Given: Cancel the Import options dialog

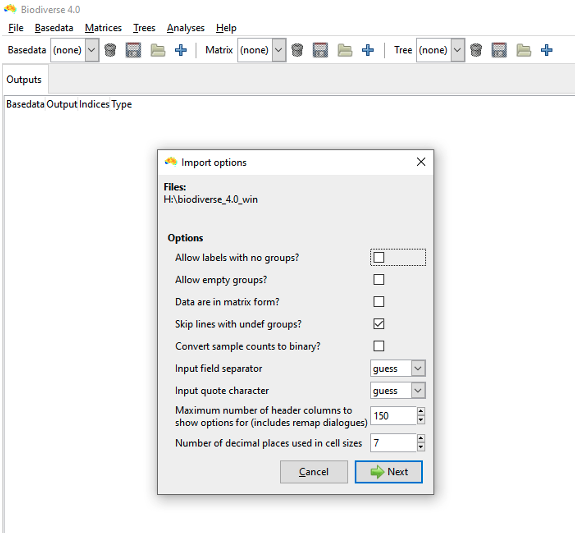Looking at the screenshot, I should (314, 472).
